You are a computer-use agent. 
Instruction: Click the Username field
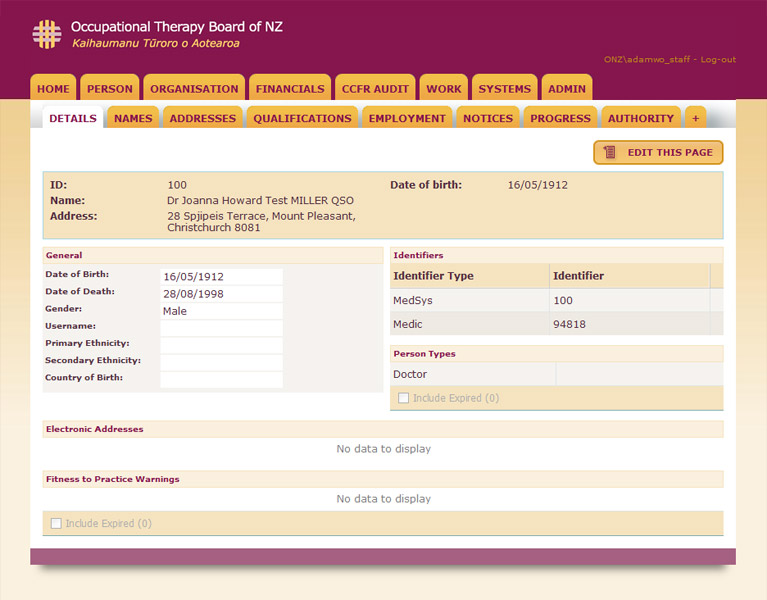(221, 328)
